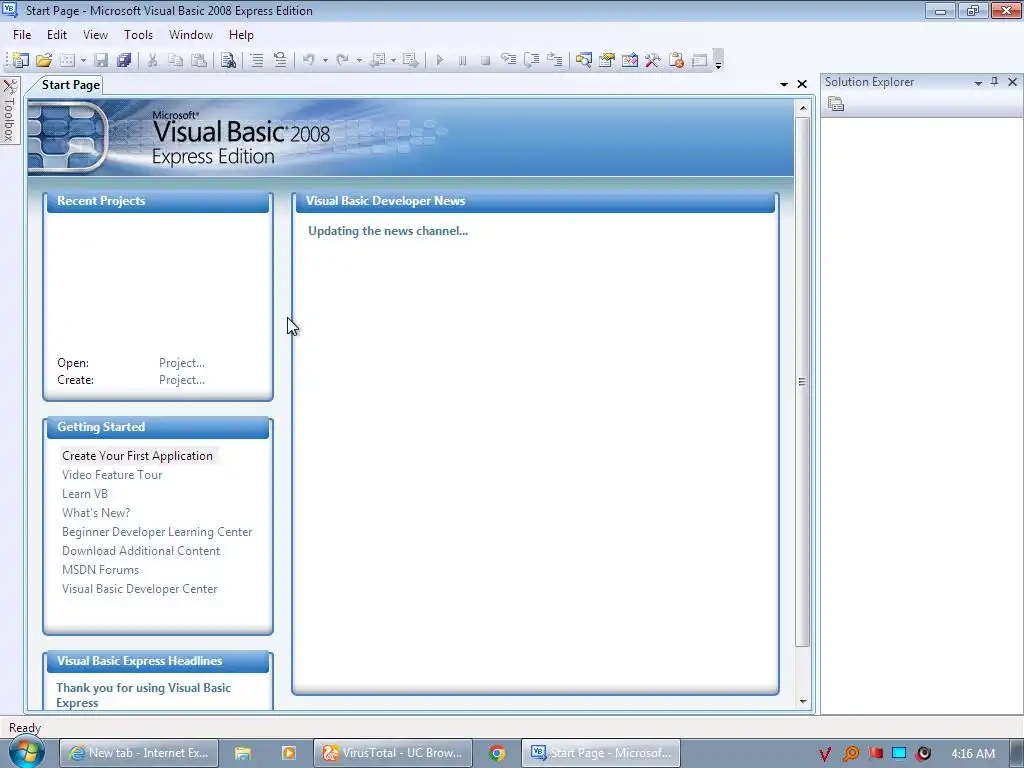Click the Properties Window toolbar icon

[607, 60]
